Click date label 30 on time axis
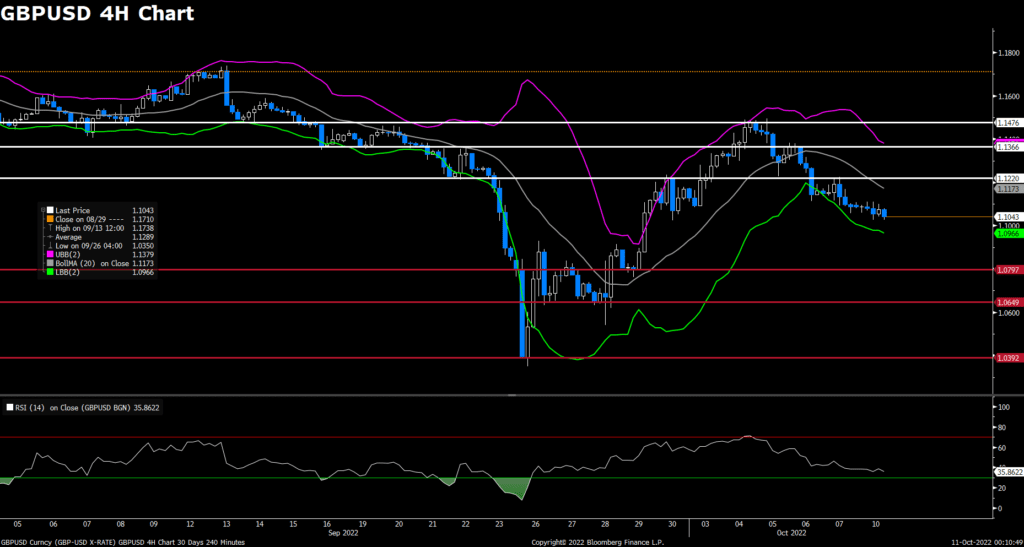Image resolution: width=1024 pixels, height=547 pixels. click(673, 524)
